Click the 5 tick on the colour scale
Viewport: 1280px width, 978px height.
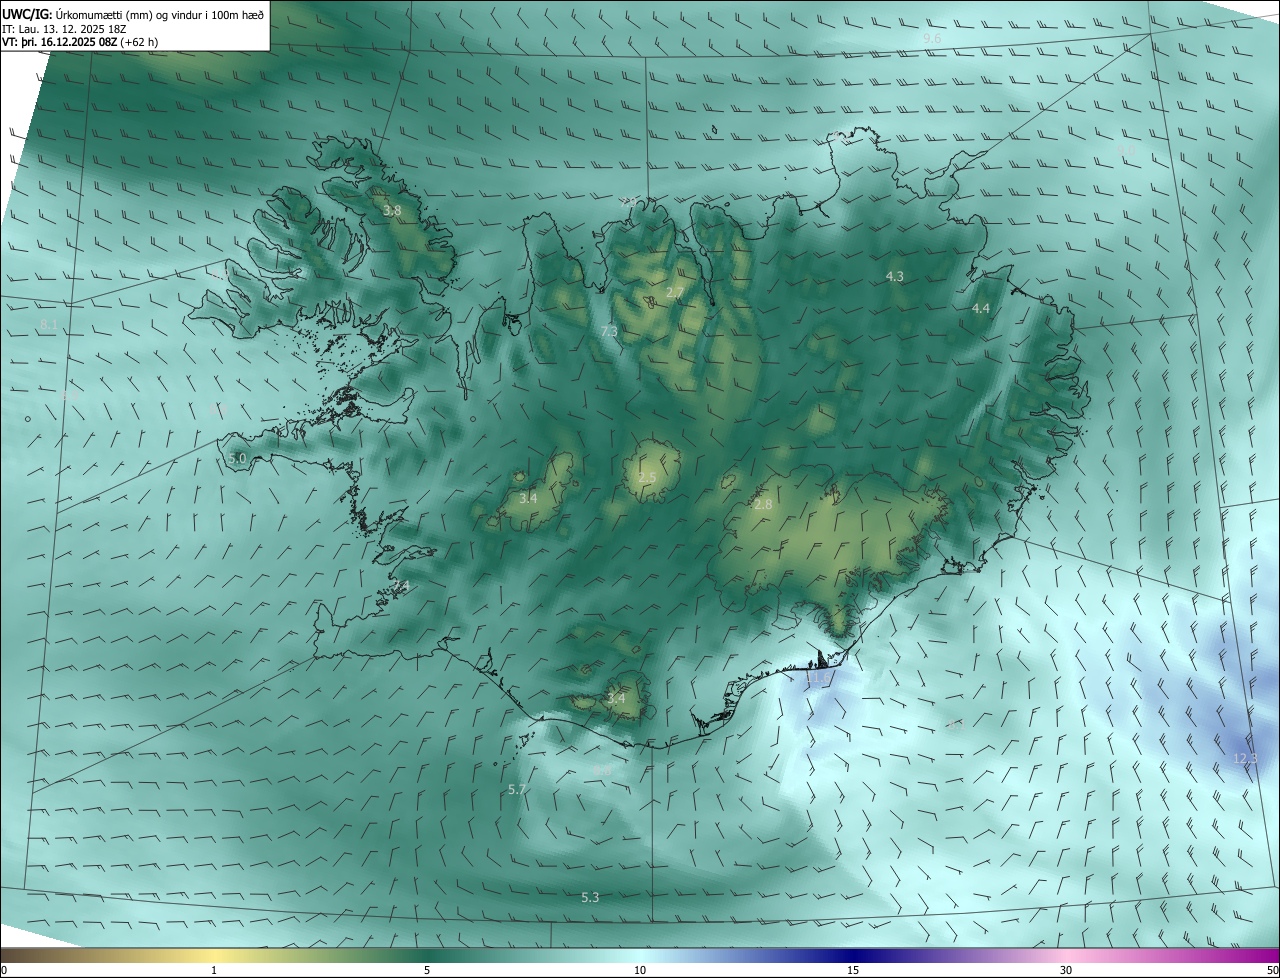click(x=427, y=971)
